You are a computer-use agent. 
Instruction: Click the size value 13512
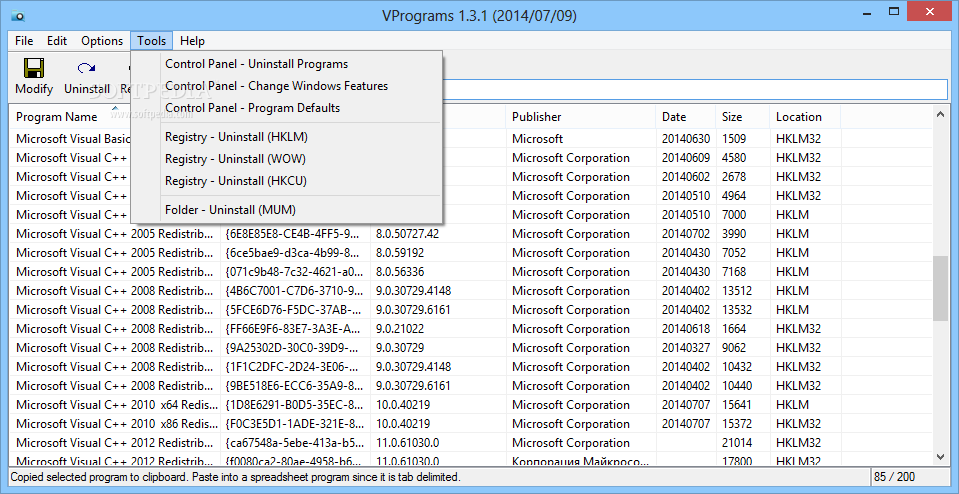point(737,290)
